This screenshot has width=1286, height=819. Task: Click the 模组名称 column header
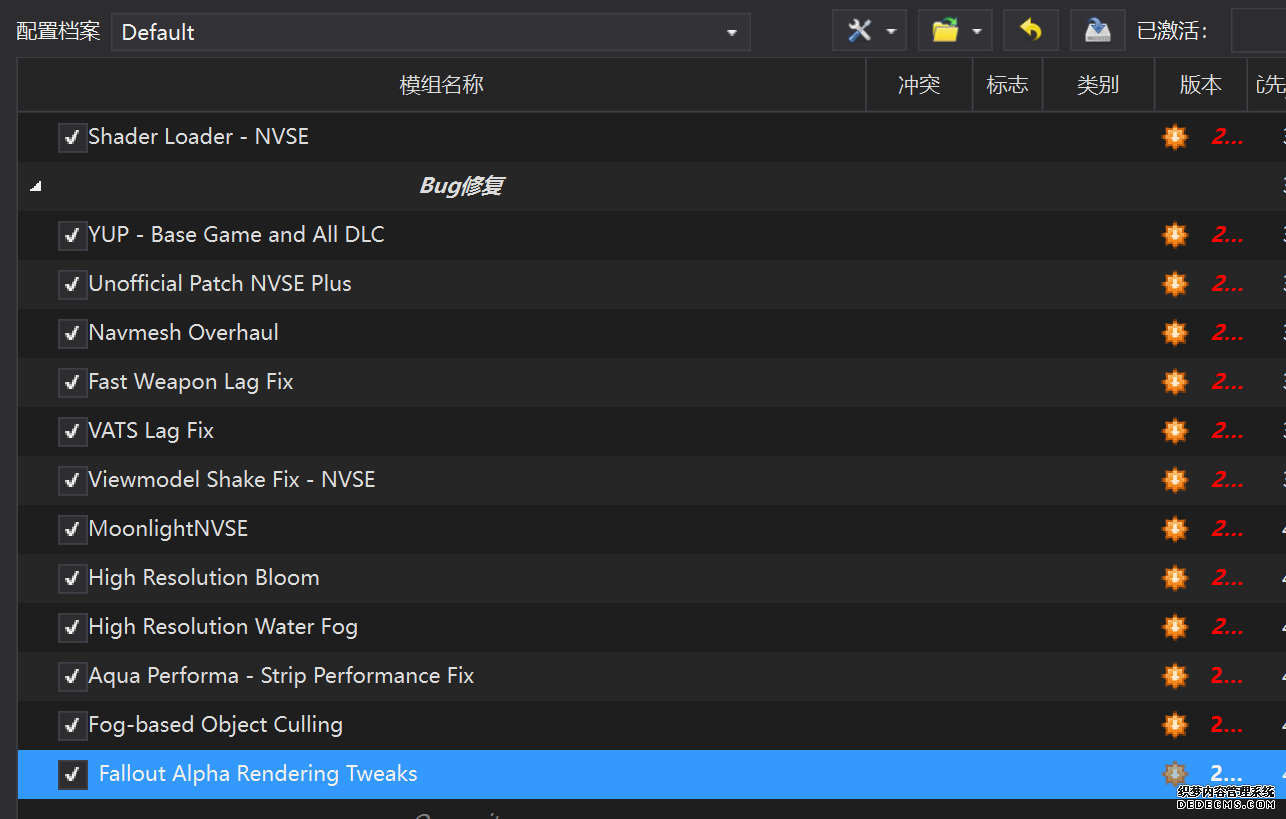pos(441,85)
